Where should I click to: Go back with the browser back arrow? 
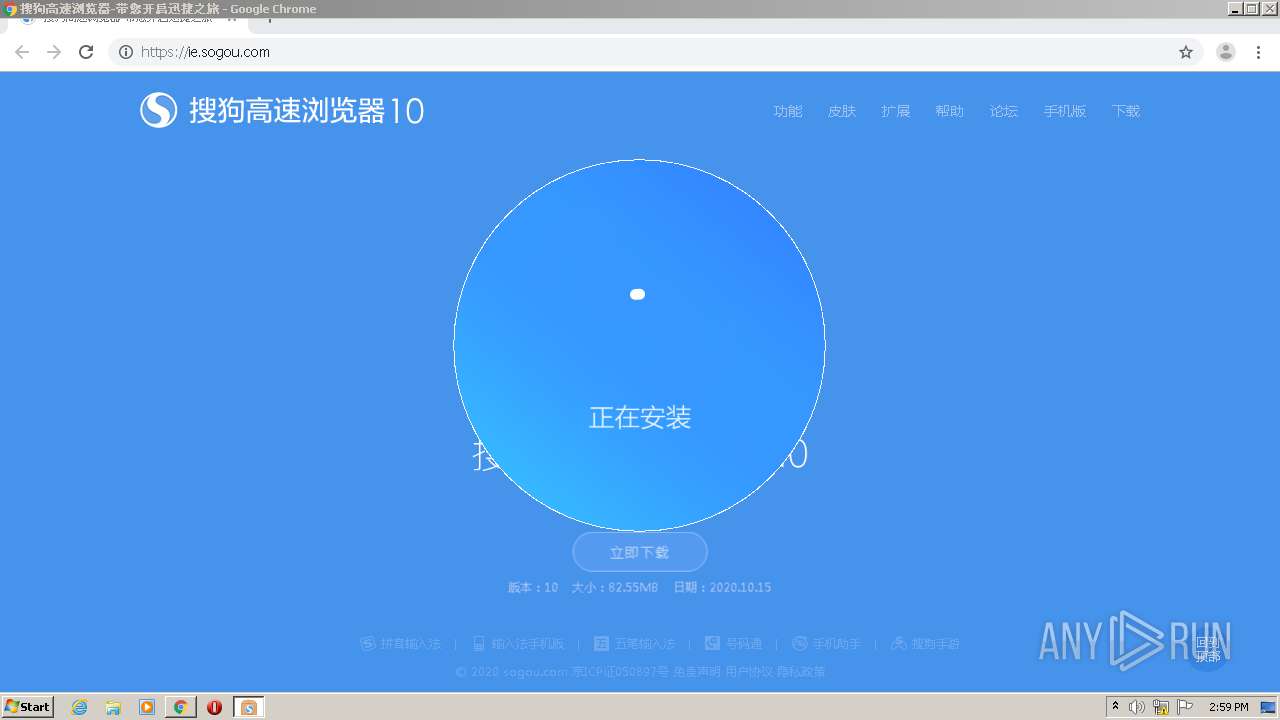(x=22, y=52)
